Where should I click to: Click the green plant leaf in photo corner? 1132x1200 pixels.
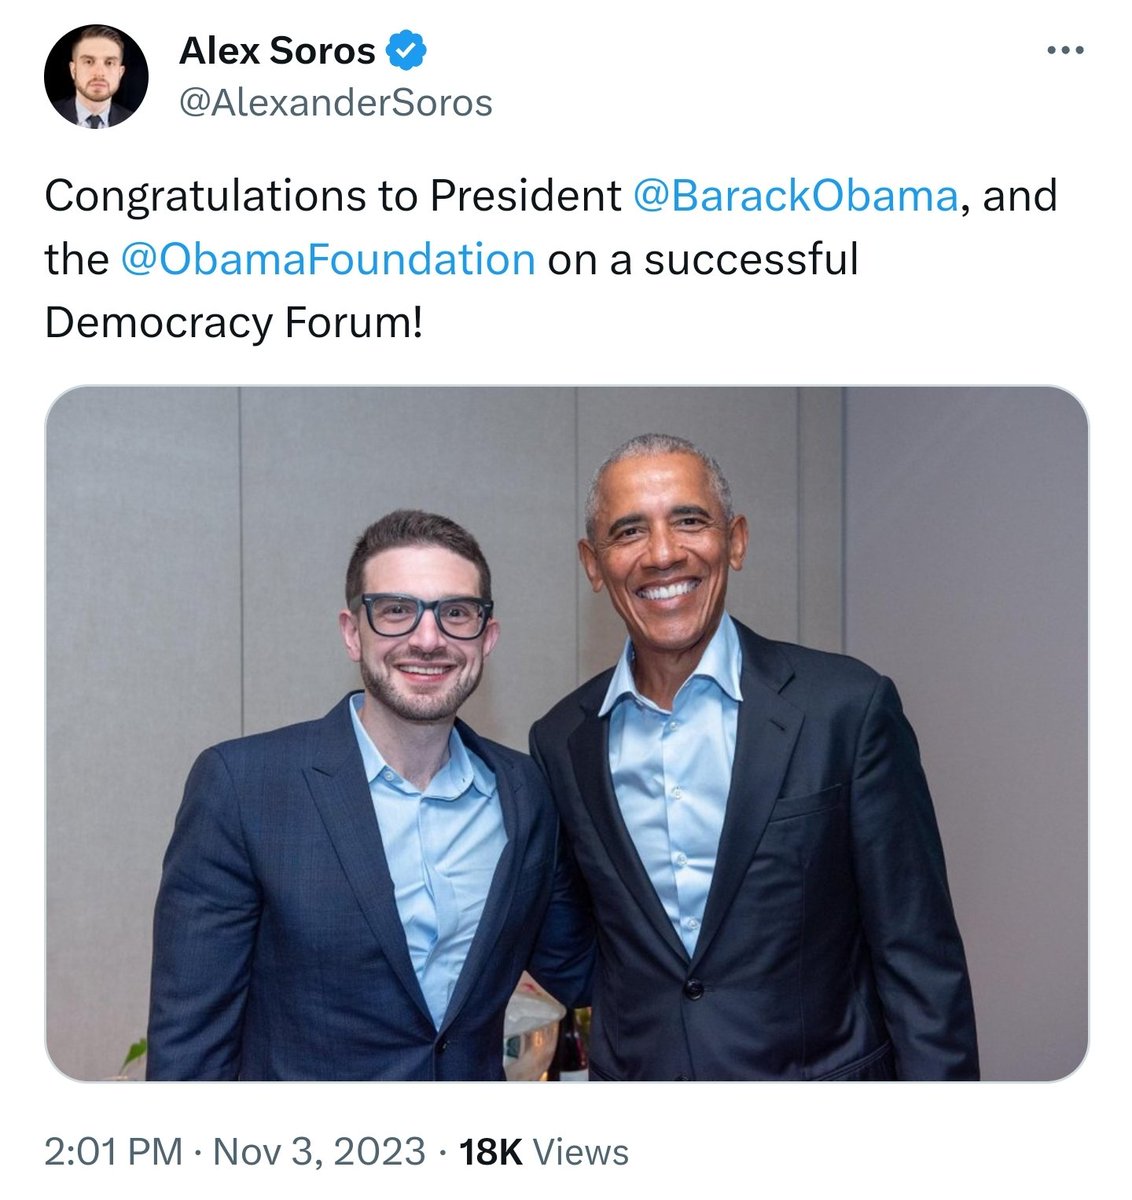133,1054
